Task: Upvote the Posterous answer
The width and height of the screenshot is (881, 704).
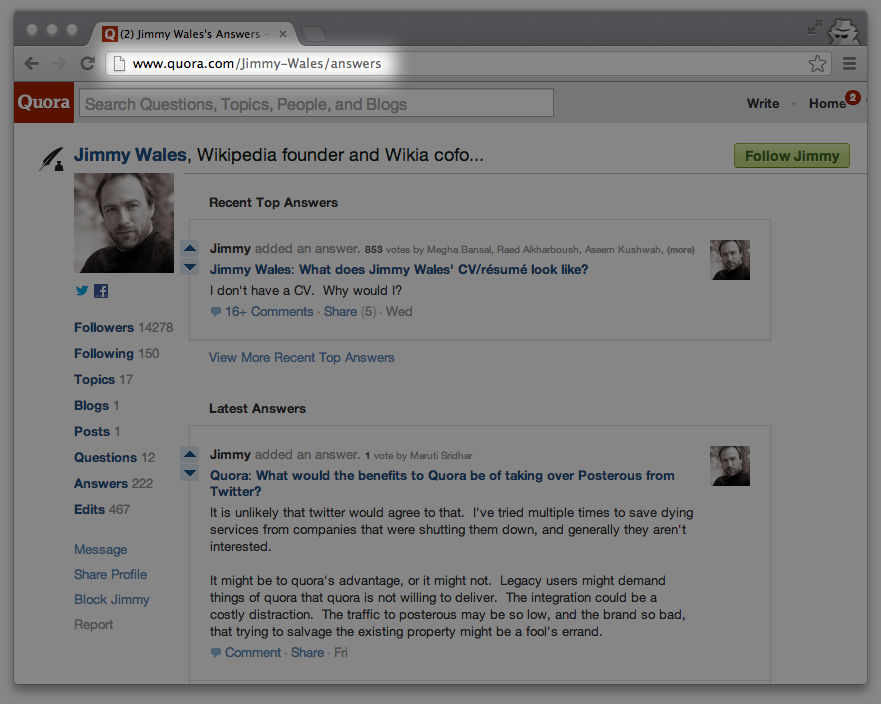Action: coord(190,454)
